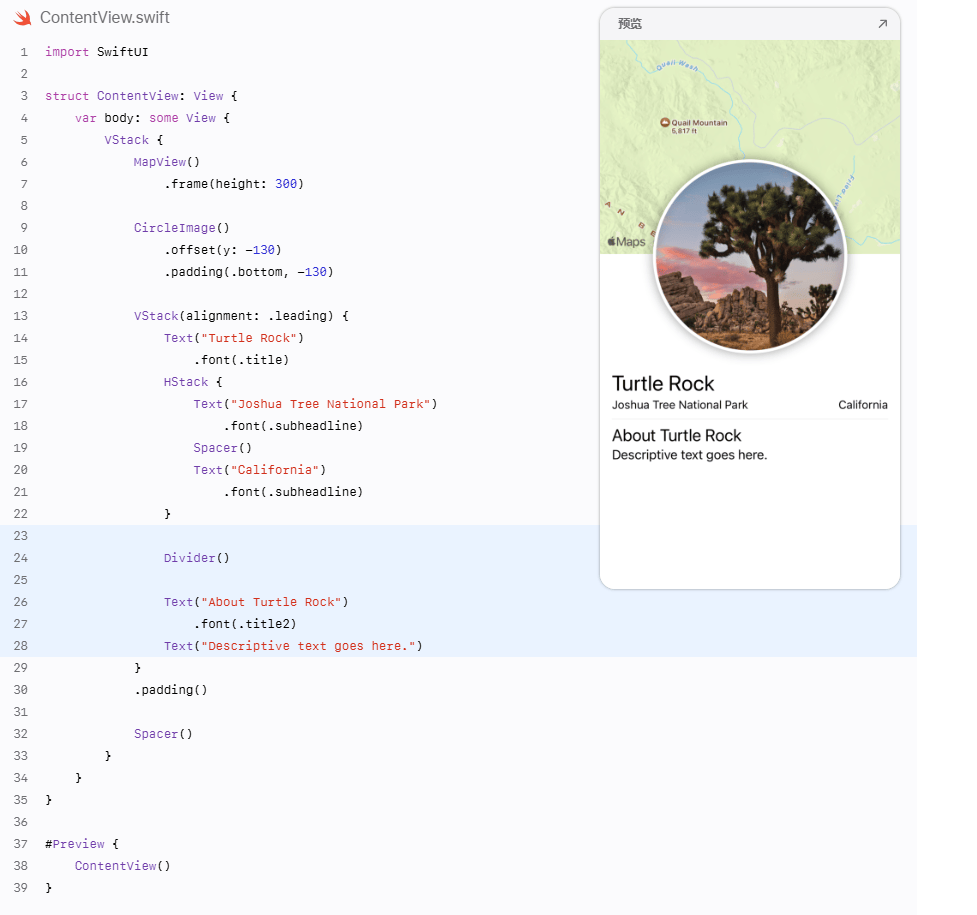Click the Descriptive text goes here line

point(689,455)
